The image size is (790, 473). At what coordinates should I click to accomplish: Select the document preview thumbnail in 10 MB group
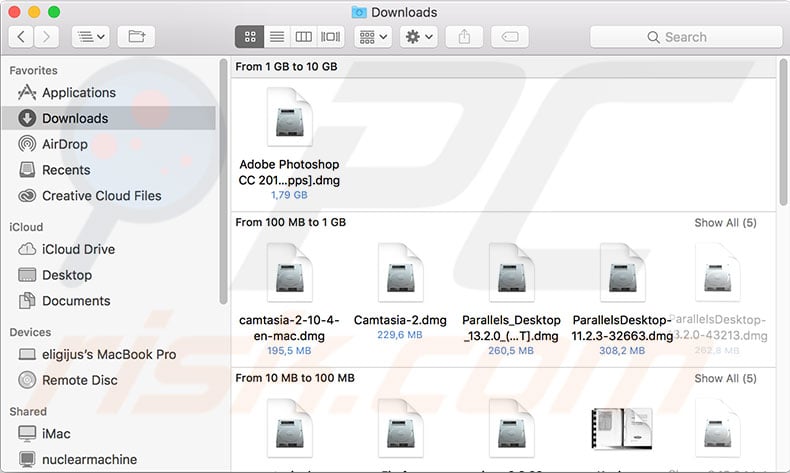tap(622, 428)
